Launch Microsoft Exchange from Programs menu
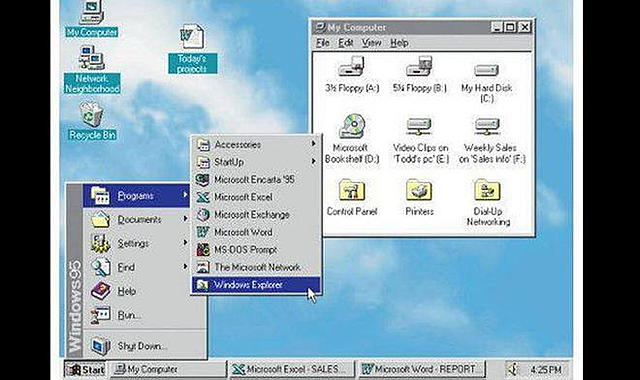Image resolution: width=640 pixels, height=380 pixels. pyautogui.click(x=256, y=215)
